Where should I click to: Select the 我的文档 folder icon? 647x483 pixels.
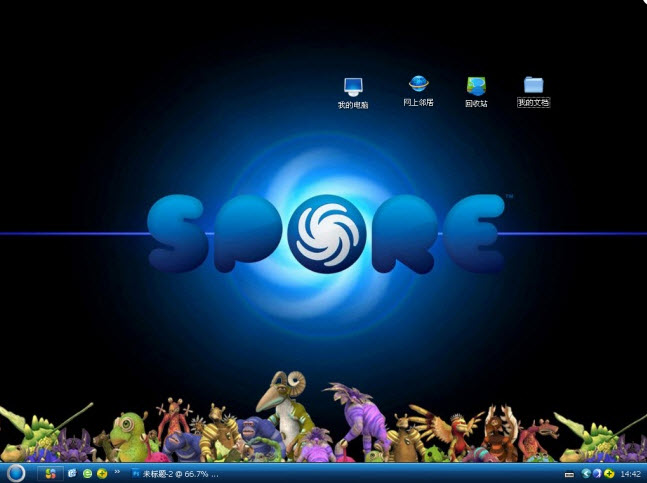534,85
